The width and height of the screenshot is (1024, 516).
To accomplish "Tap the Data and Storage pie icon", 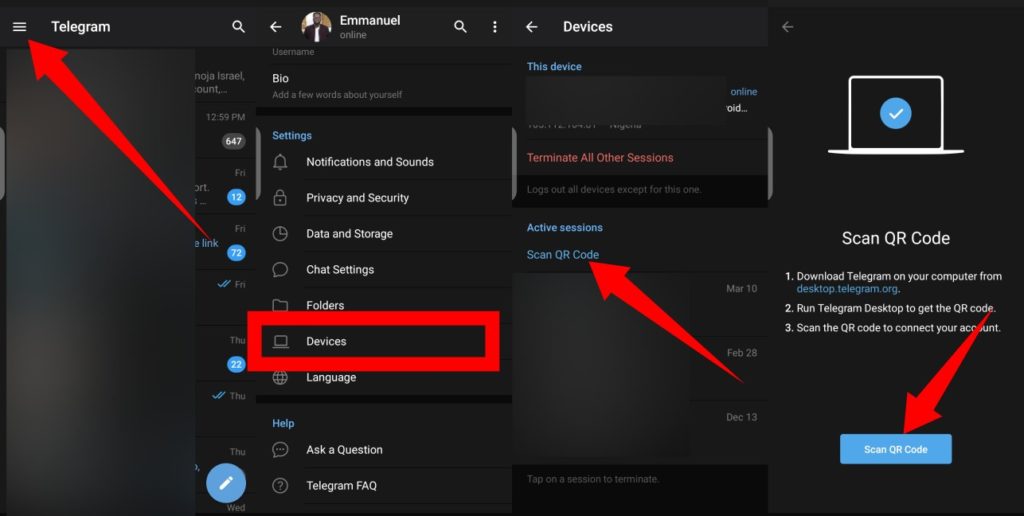I will tap(280, 234).
